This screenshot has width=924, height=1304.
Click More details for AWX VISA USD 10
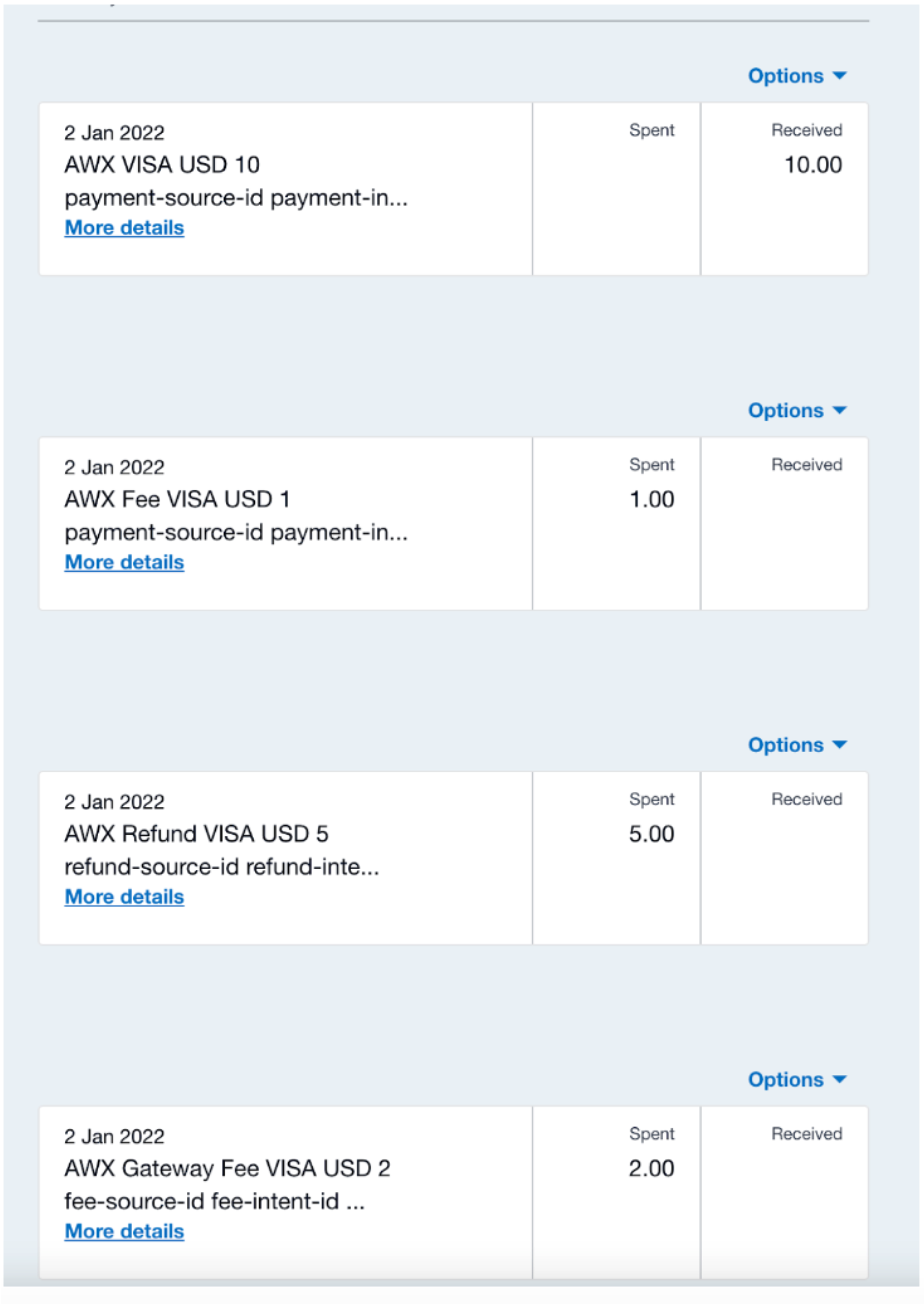pyautogui.click(x=124, y=228)
